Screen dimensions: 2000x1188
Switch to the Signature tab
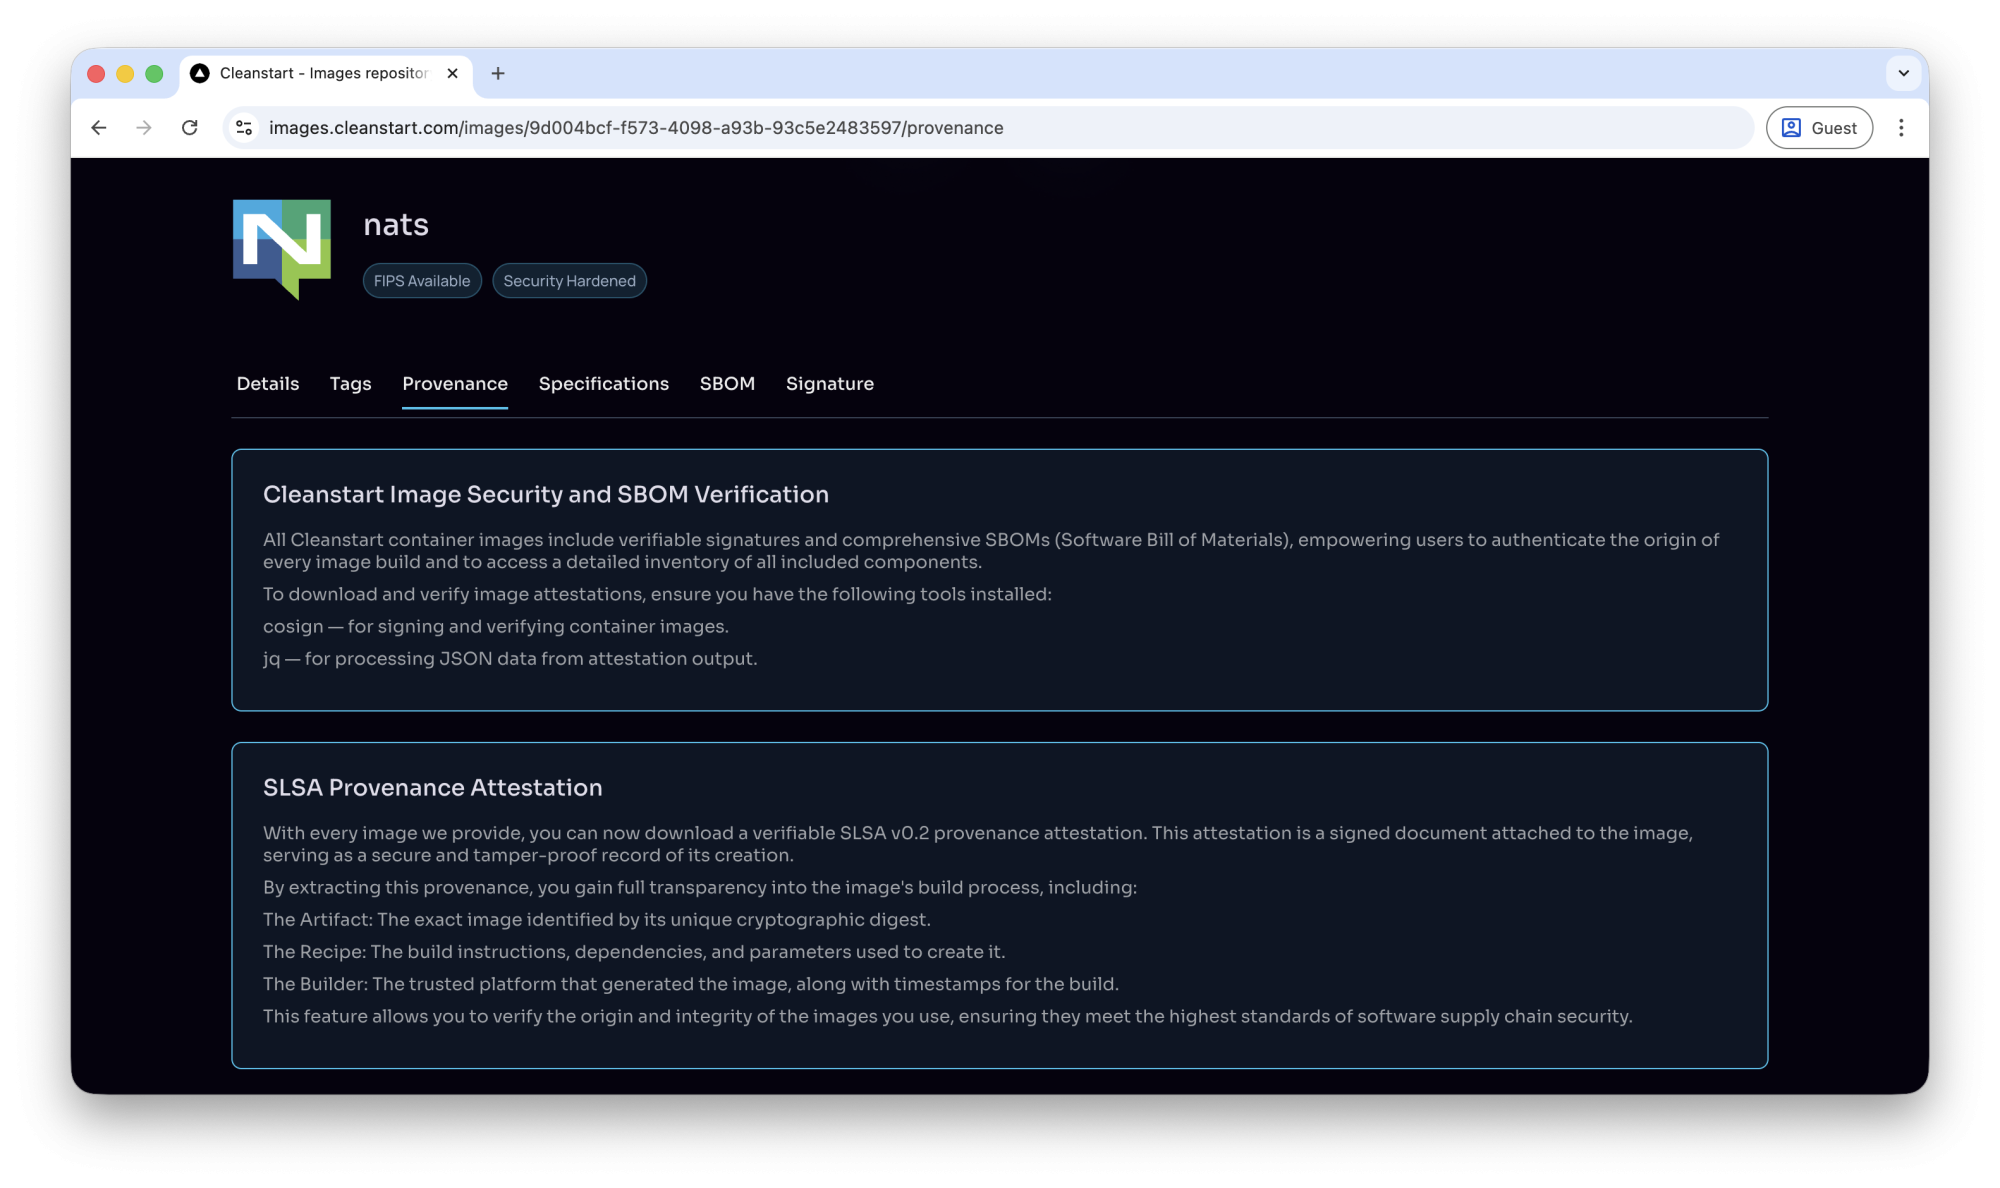coord(830,384)
